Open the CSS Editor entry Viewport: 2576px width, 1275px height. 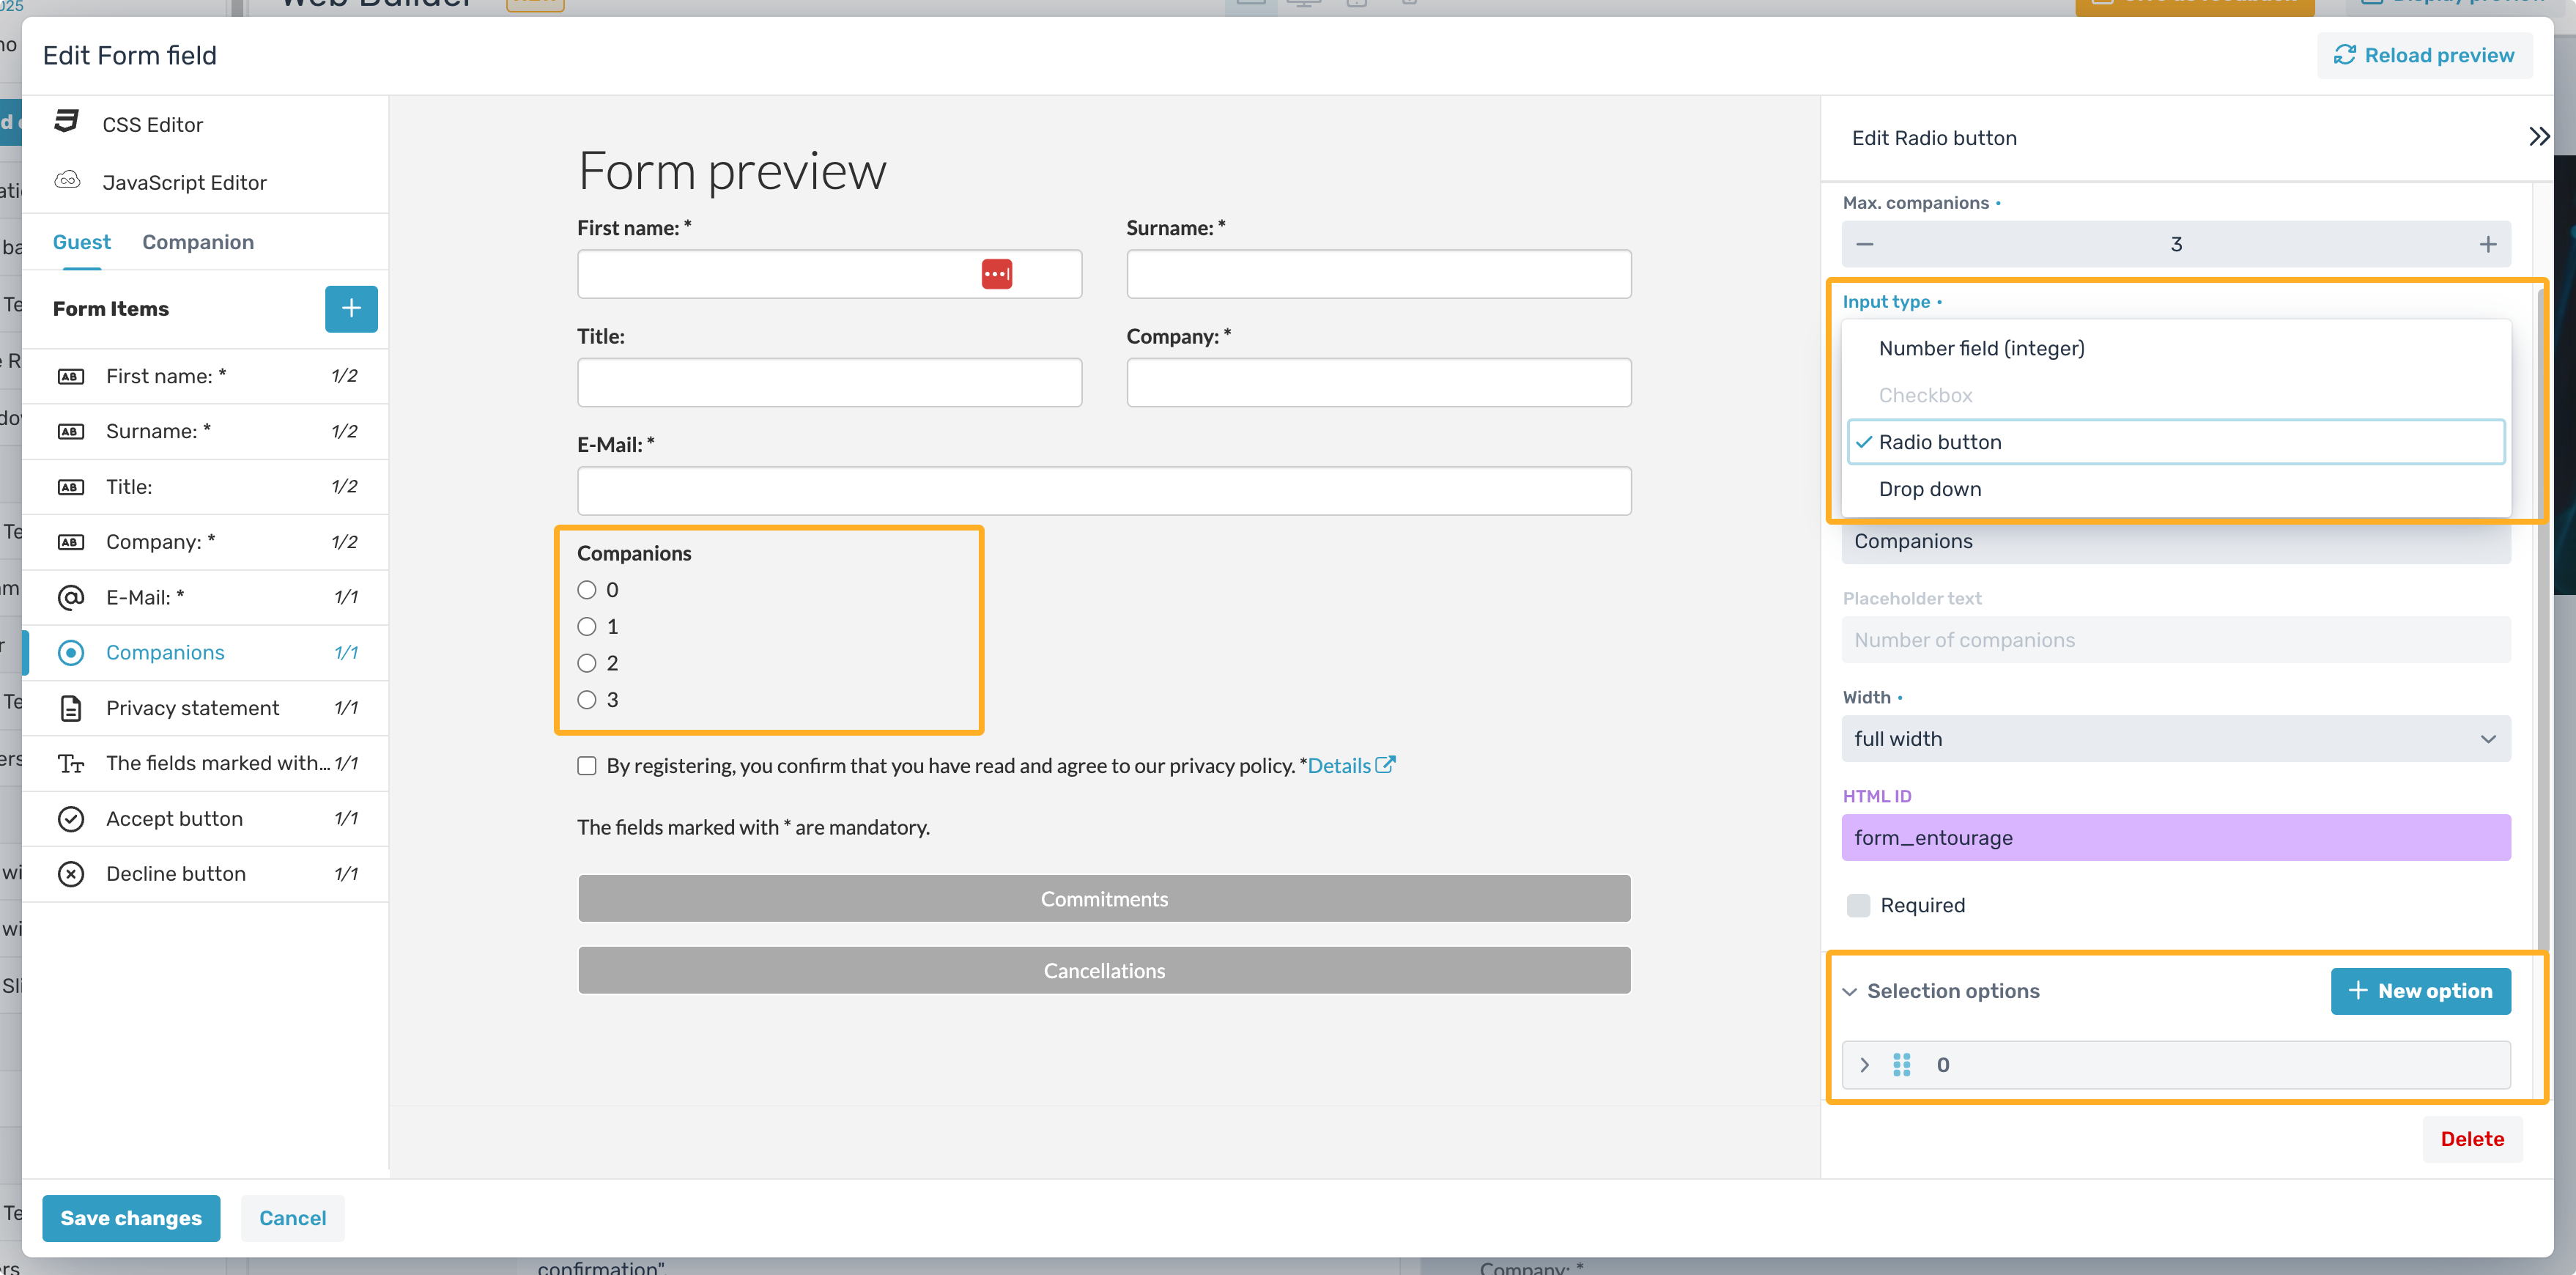[153, 124]
